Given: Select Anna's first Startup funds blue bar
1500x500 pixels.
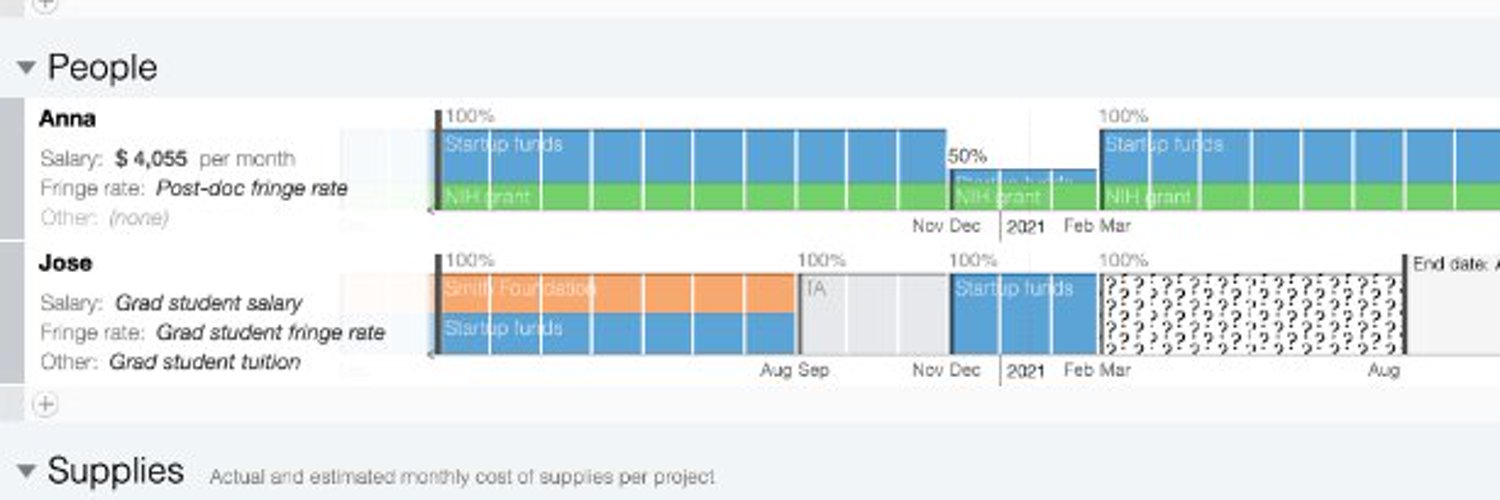Looking at the screenshot, I should click(692, 157).
